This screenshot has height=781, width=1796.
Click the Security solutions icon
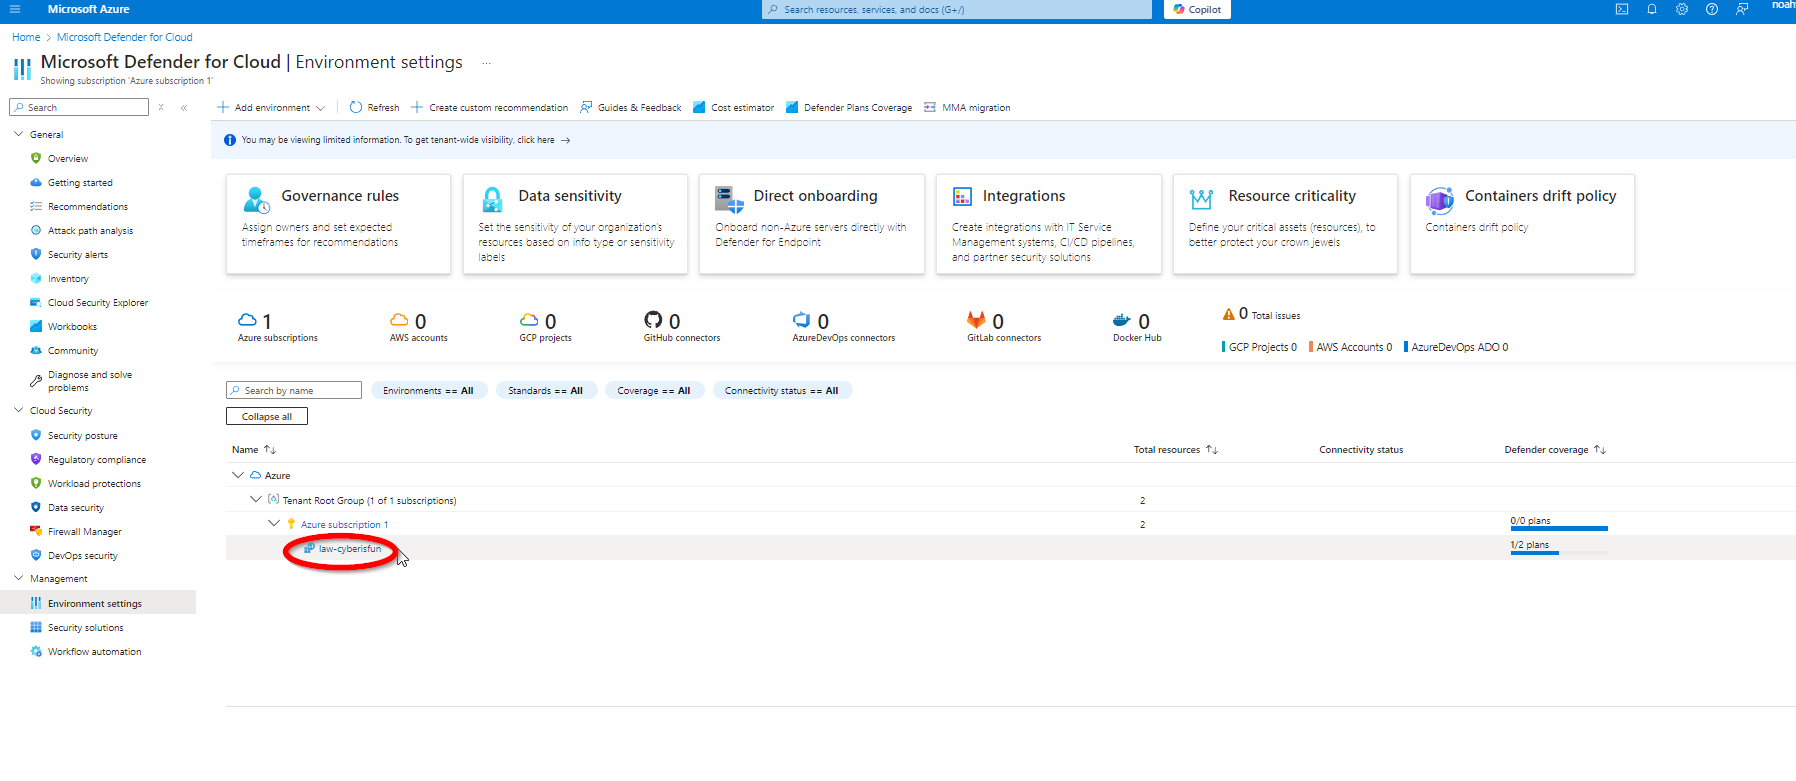tap(36, 627)
